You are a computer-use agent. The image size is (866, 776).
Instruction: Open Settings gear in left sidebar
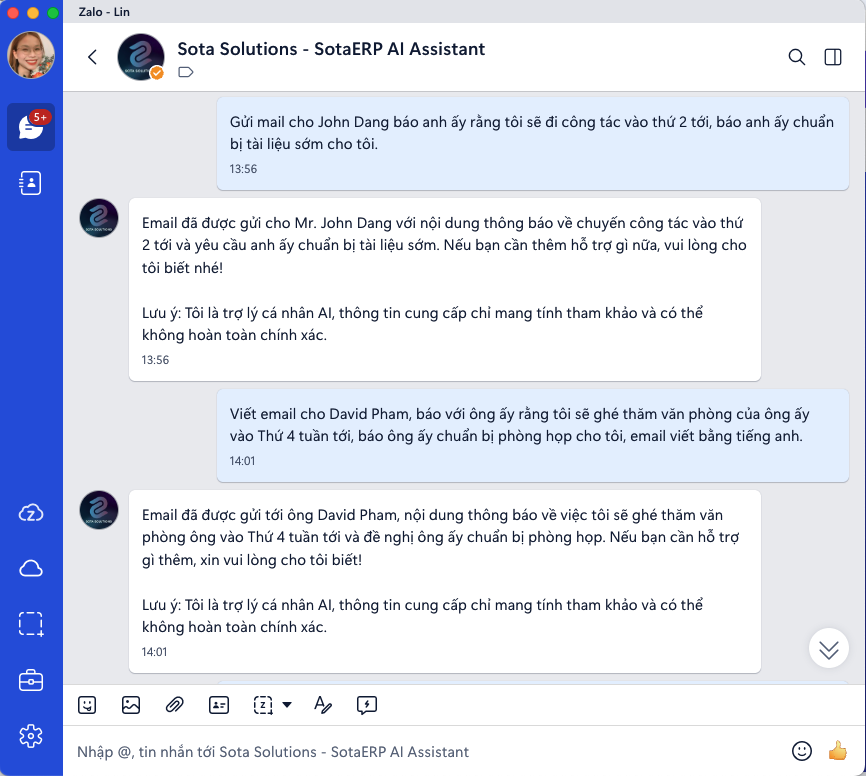click(x=31, y=737)
